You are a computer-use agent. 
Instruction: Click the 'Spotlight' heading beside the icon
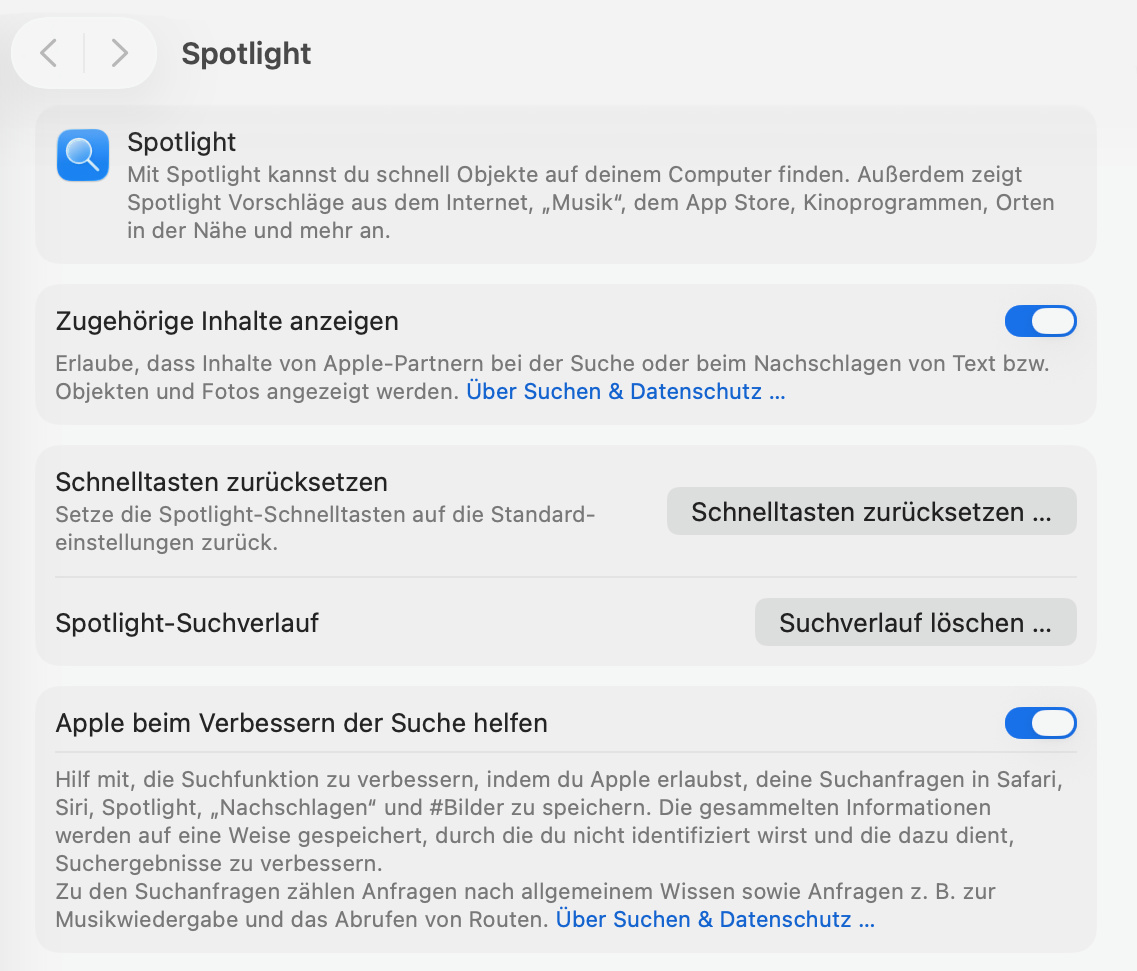tap(182, 142)
